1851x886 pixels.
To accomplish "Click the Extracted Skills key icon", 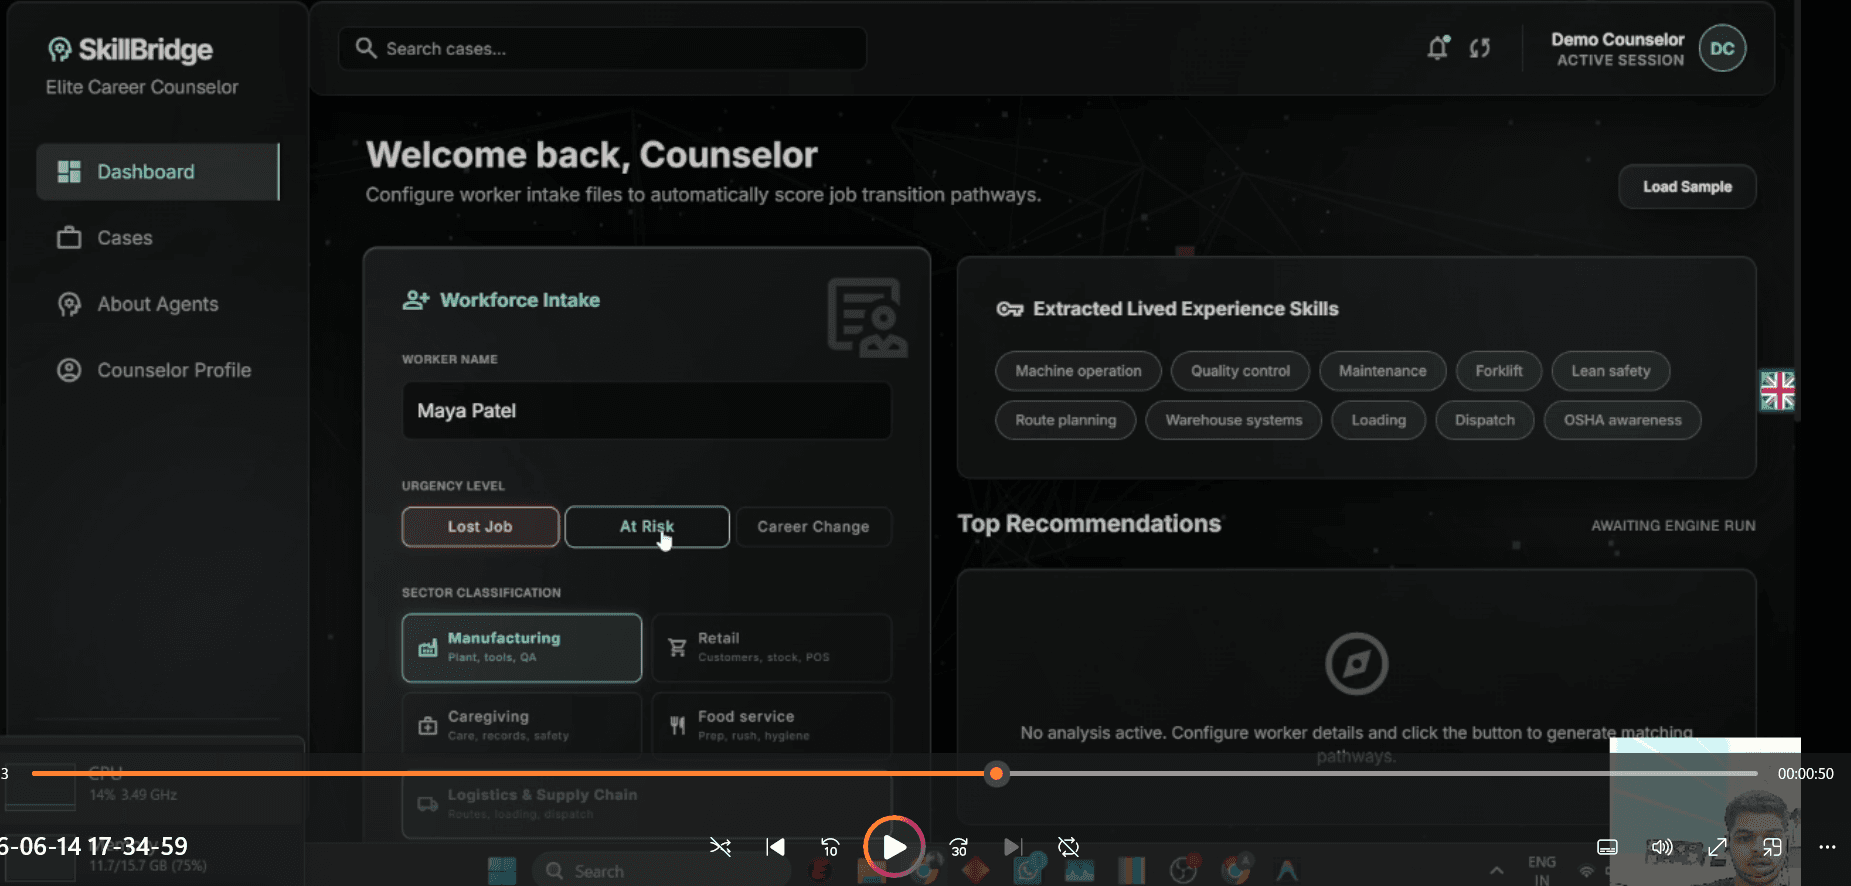I will point(1009,309).
